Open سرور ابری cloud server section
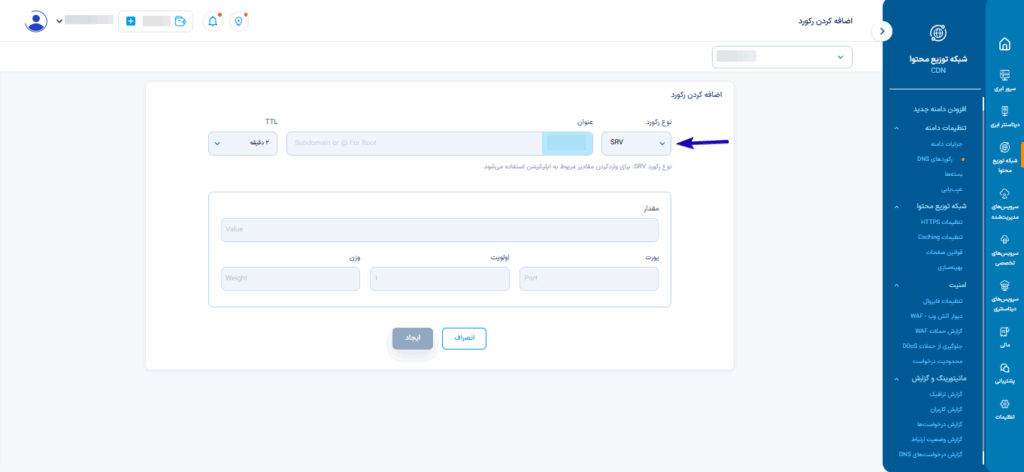1024x472 pixels. click(x=1004, y=80)
